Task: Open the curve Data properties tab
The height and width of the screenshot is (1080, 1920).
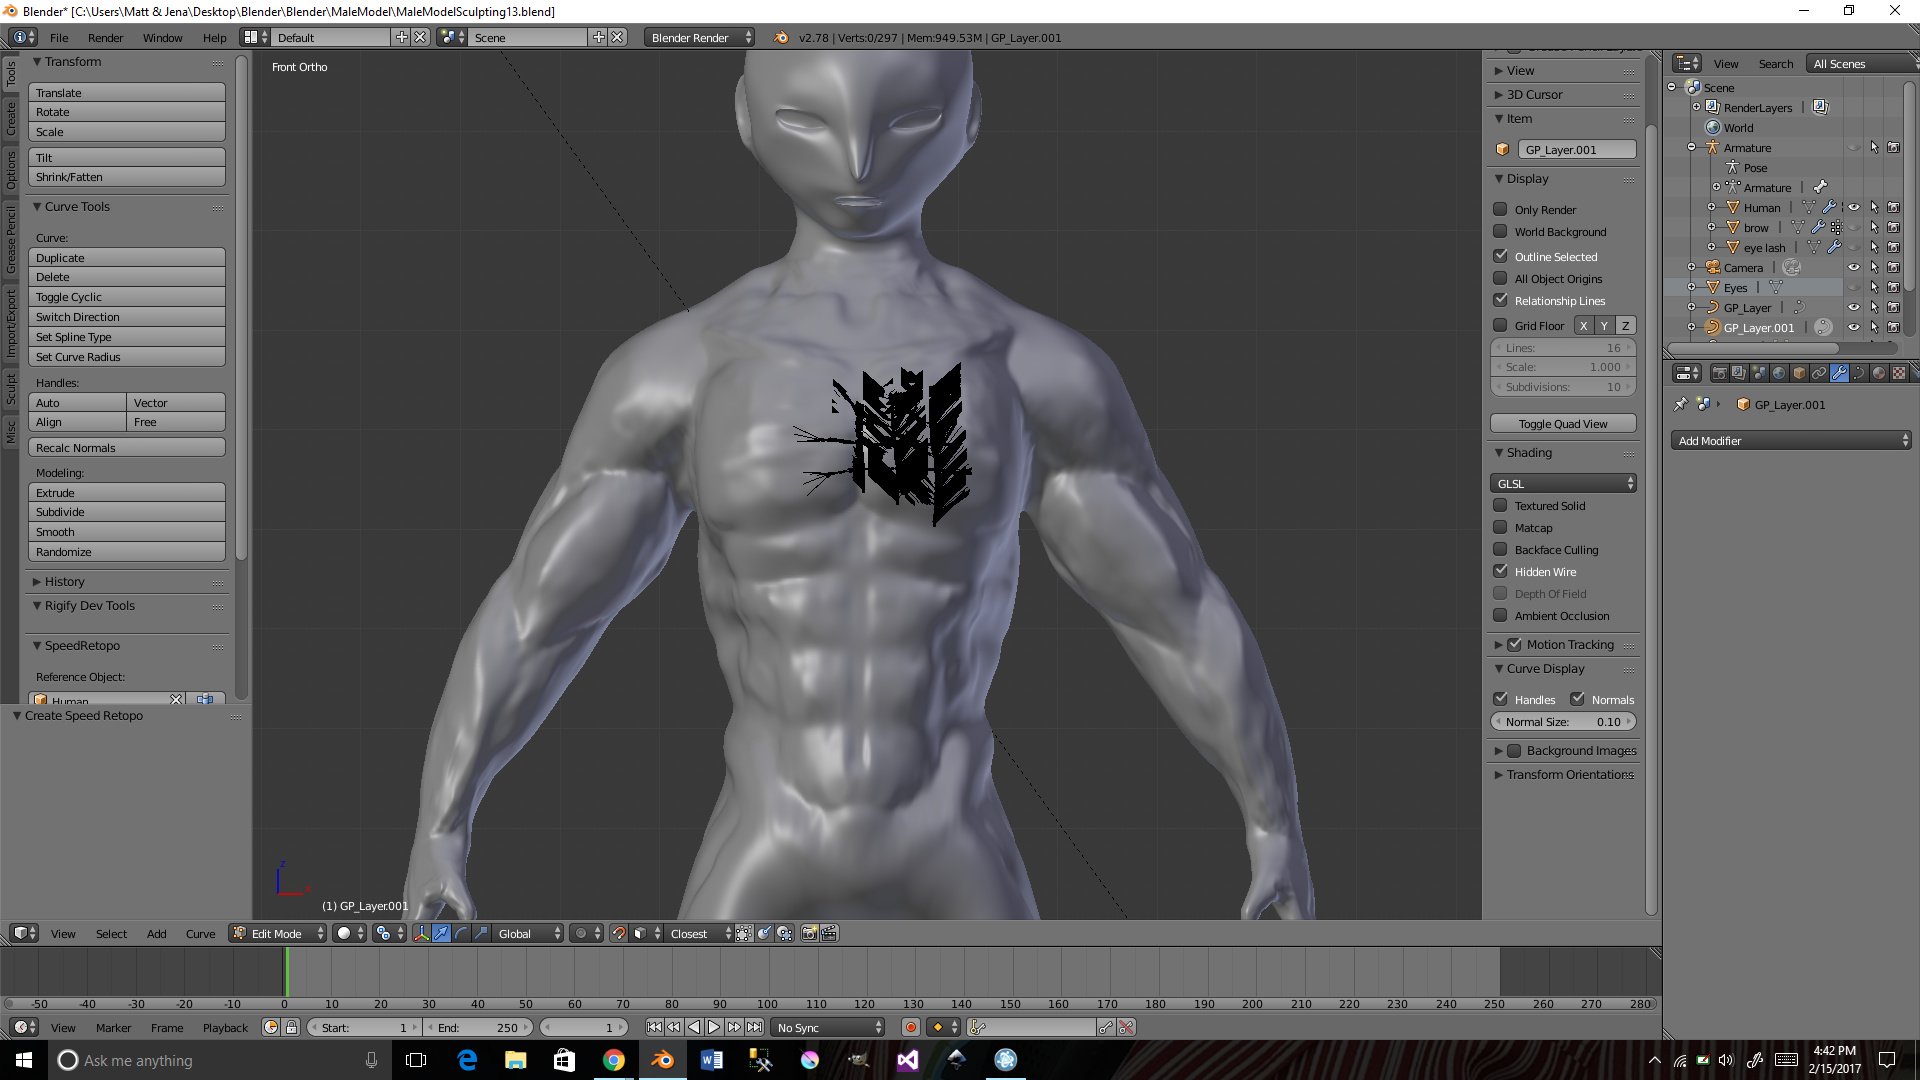Action: (1859, 373)
